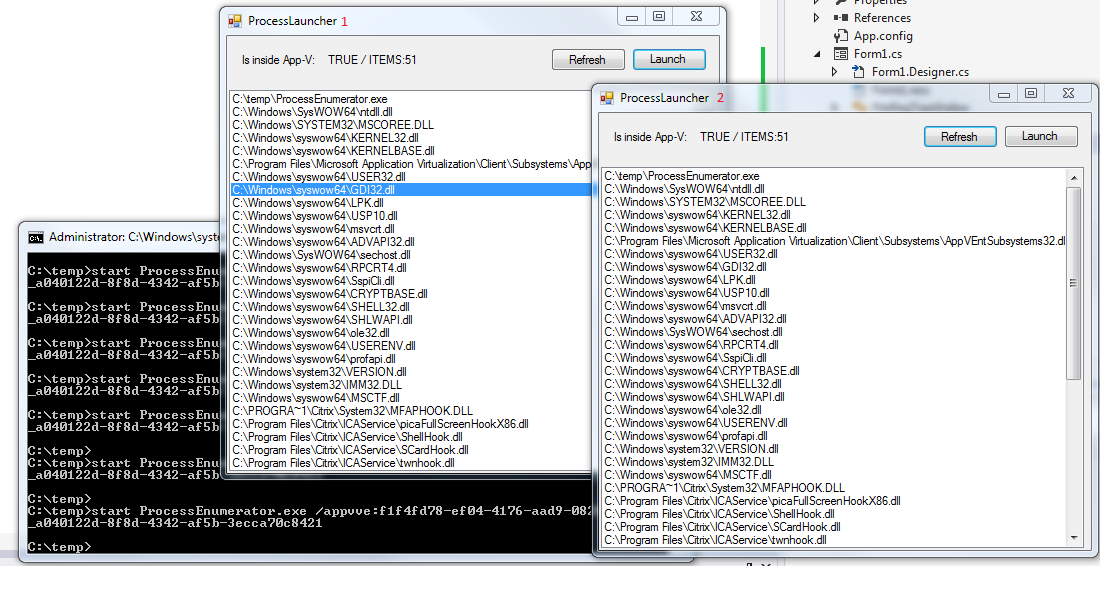Expand the Form1.Designer.cs node
The height and width of the screenshot is (614, 1100).
[835, 72]
